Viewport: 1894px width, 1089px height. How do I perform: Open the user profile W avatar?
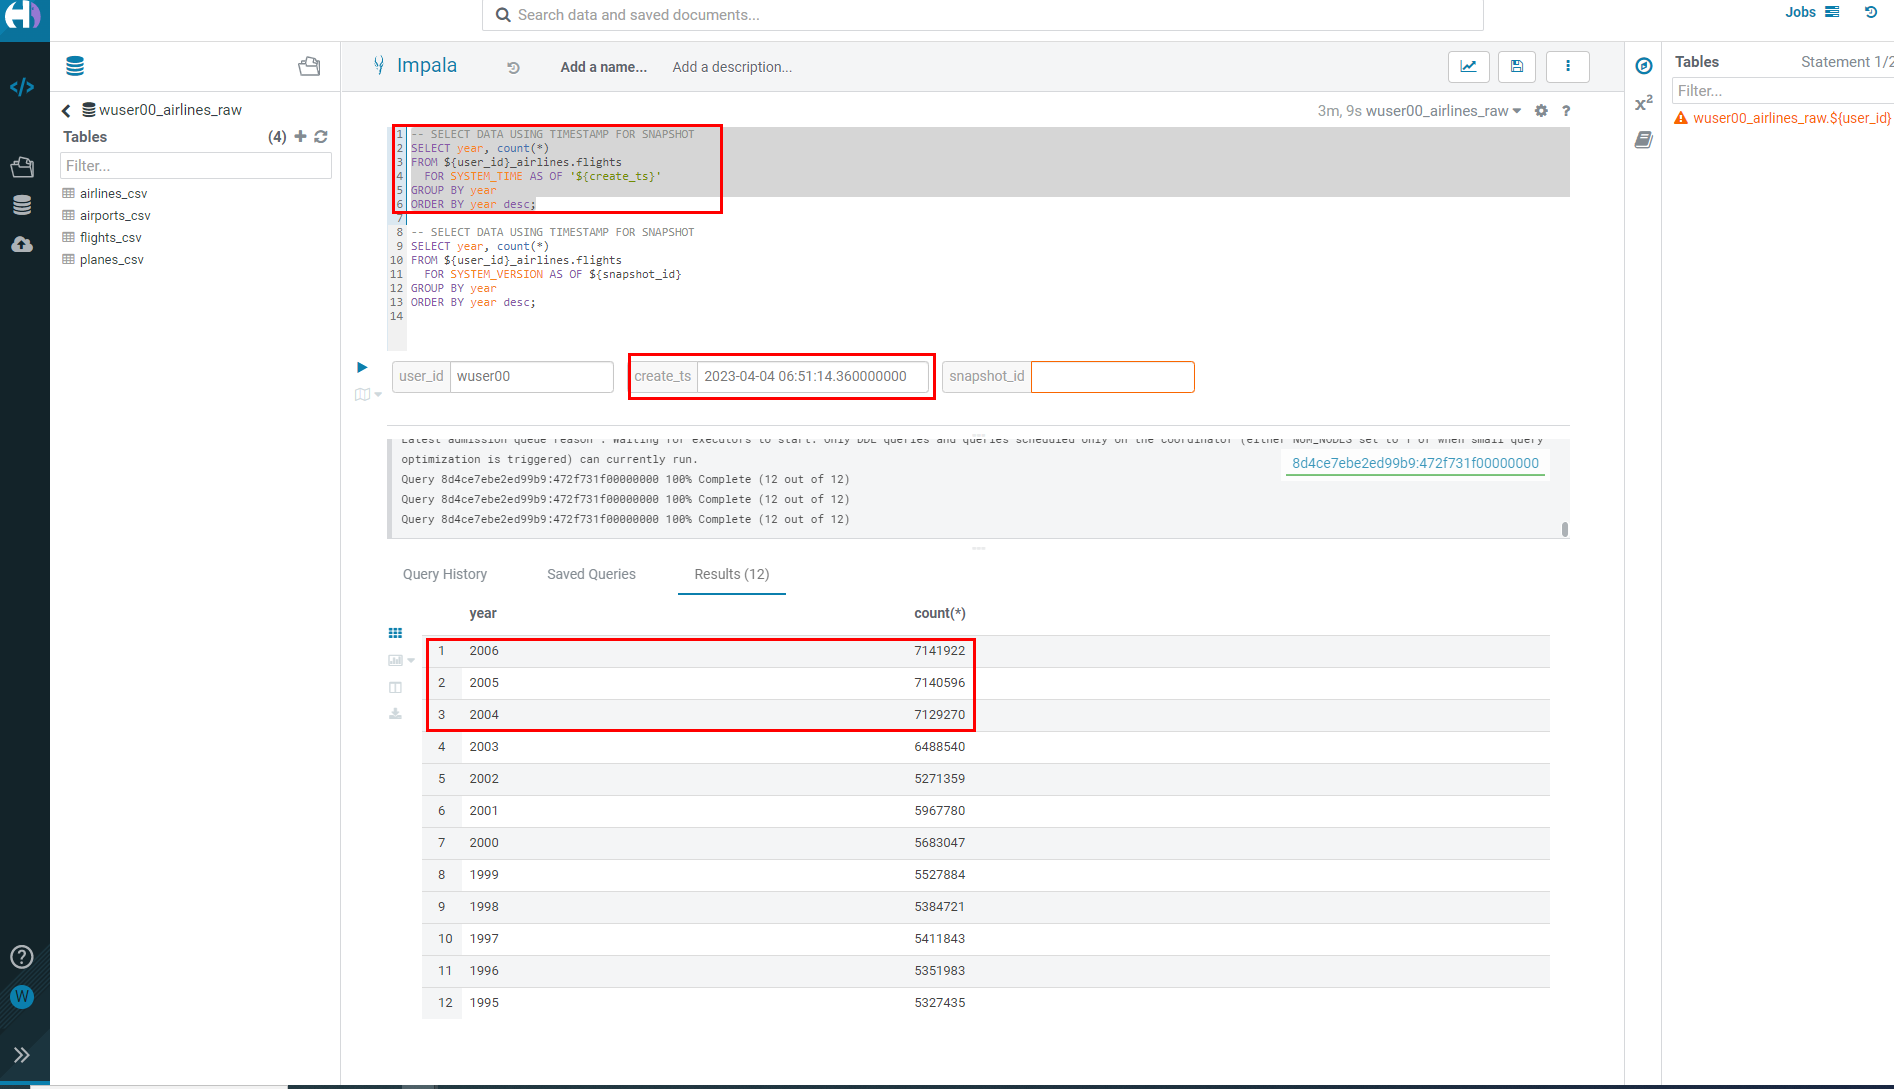[22, 997]
